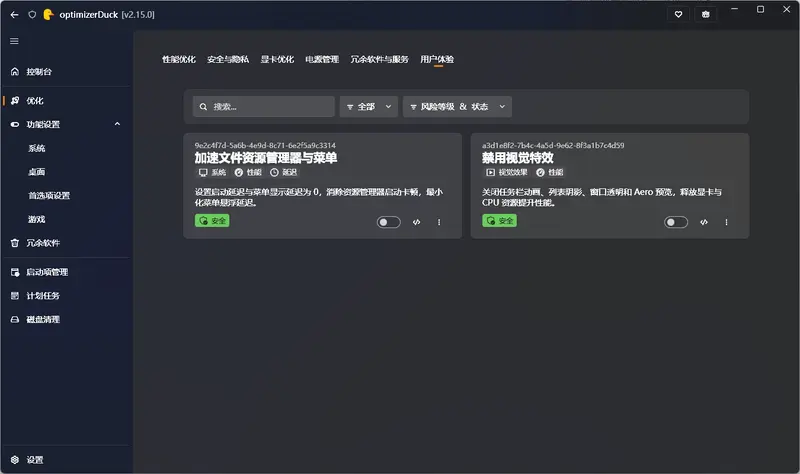
Task: Open 风险等级 & 状态 filter dropdown
Action: [x=457, y=107]
